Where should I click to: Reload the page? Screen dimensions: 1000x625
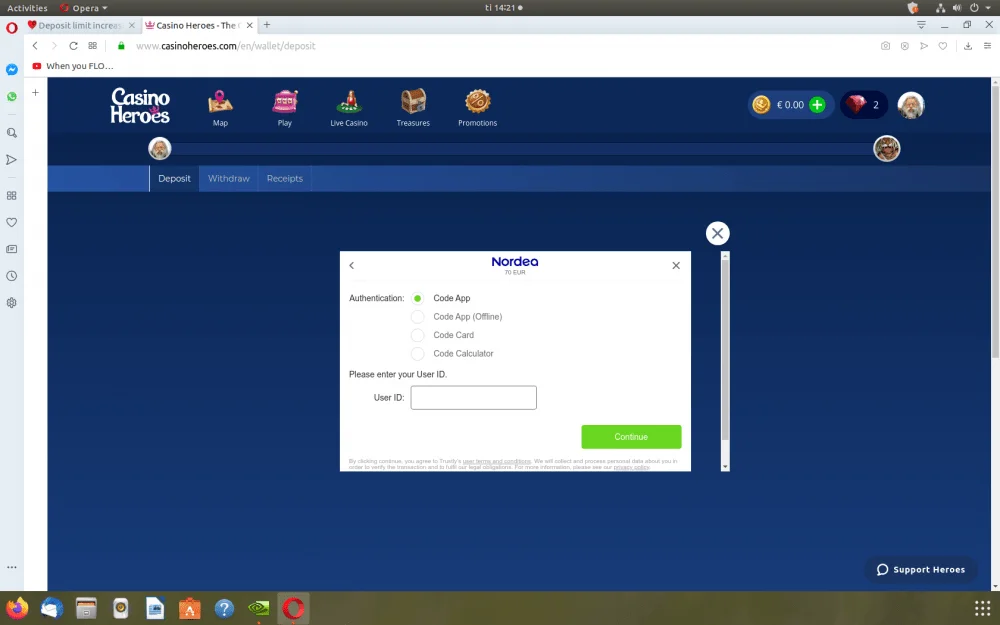point(73,46)
